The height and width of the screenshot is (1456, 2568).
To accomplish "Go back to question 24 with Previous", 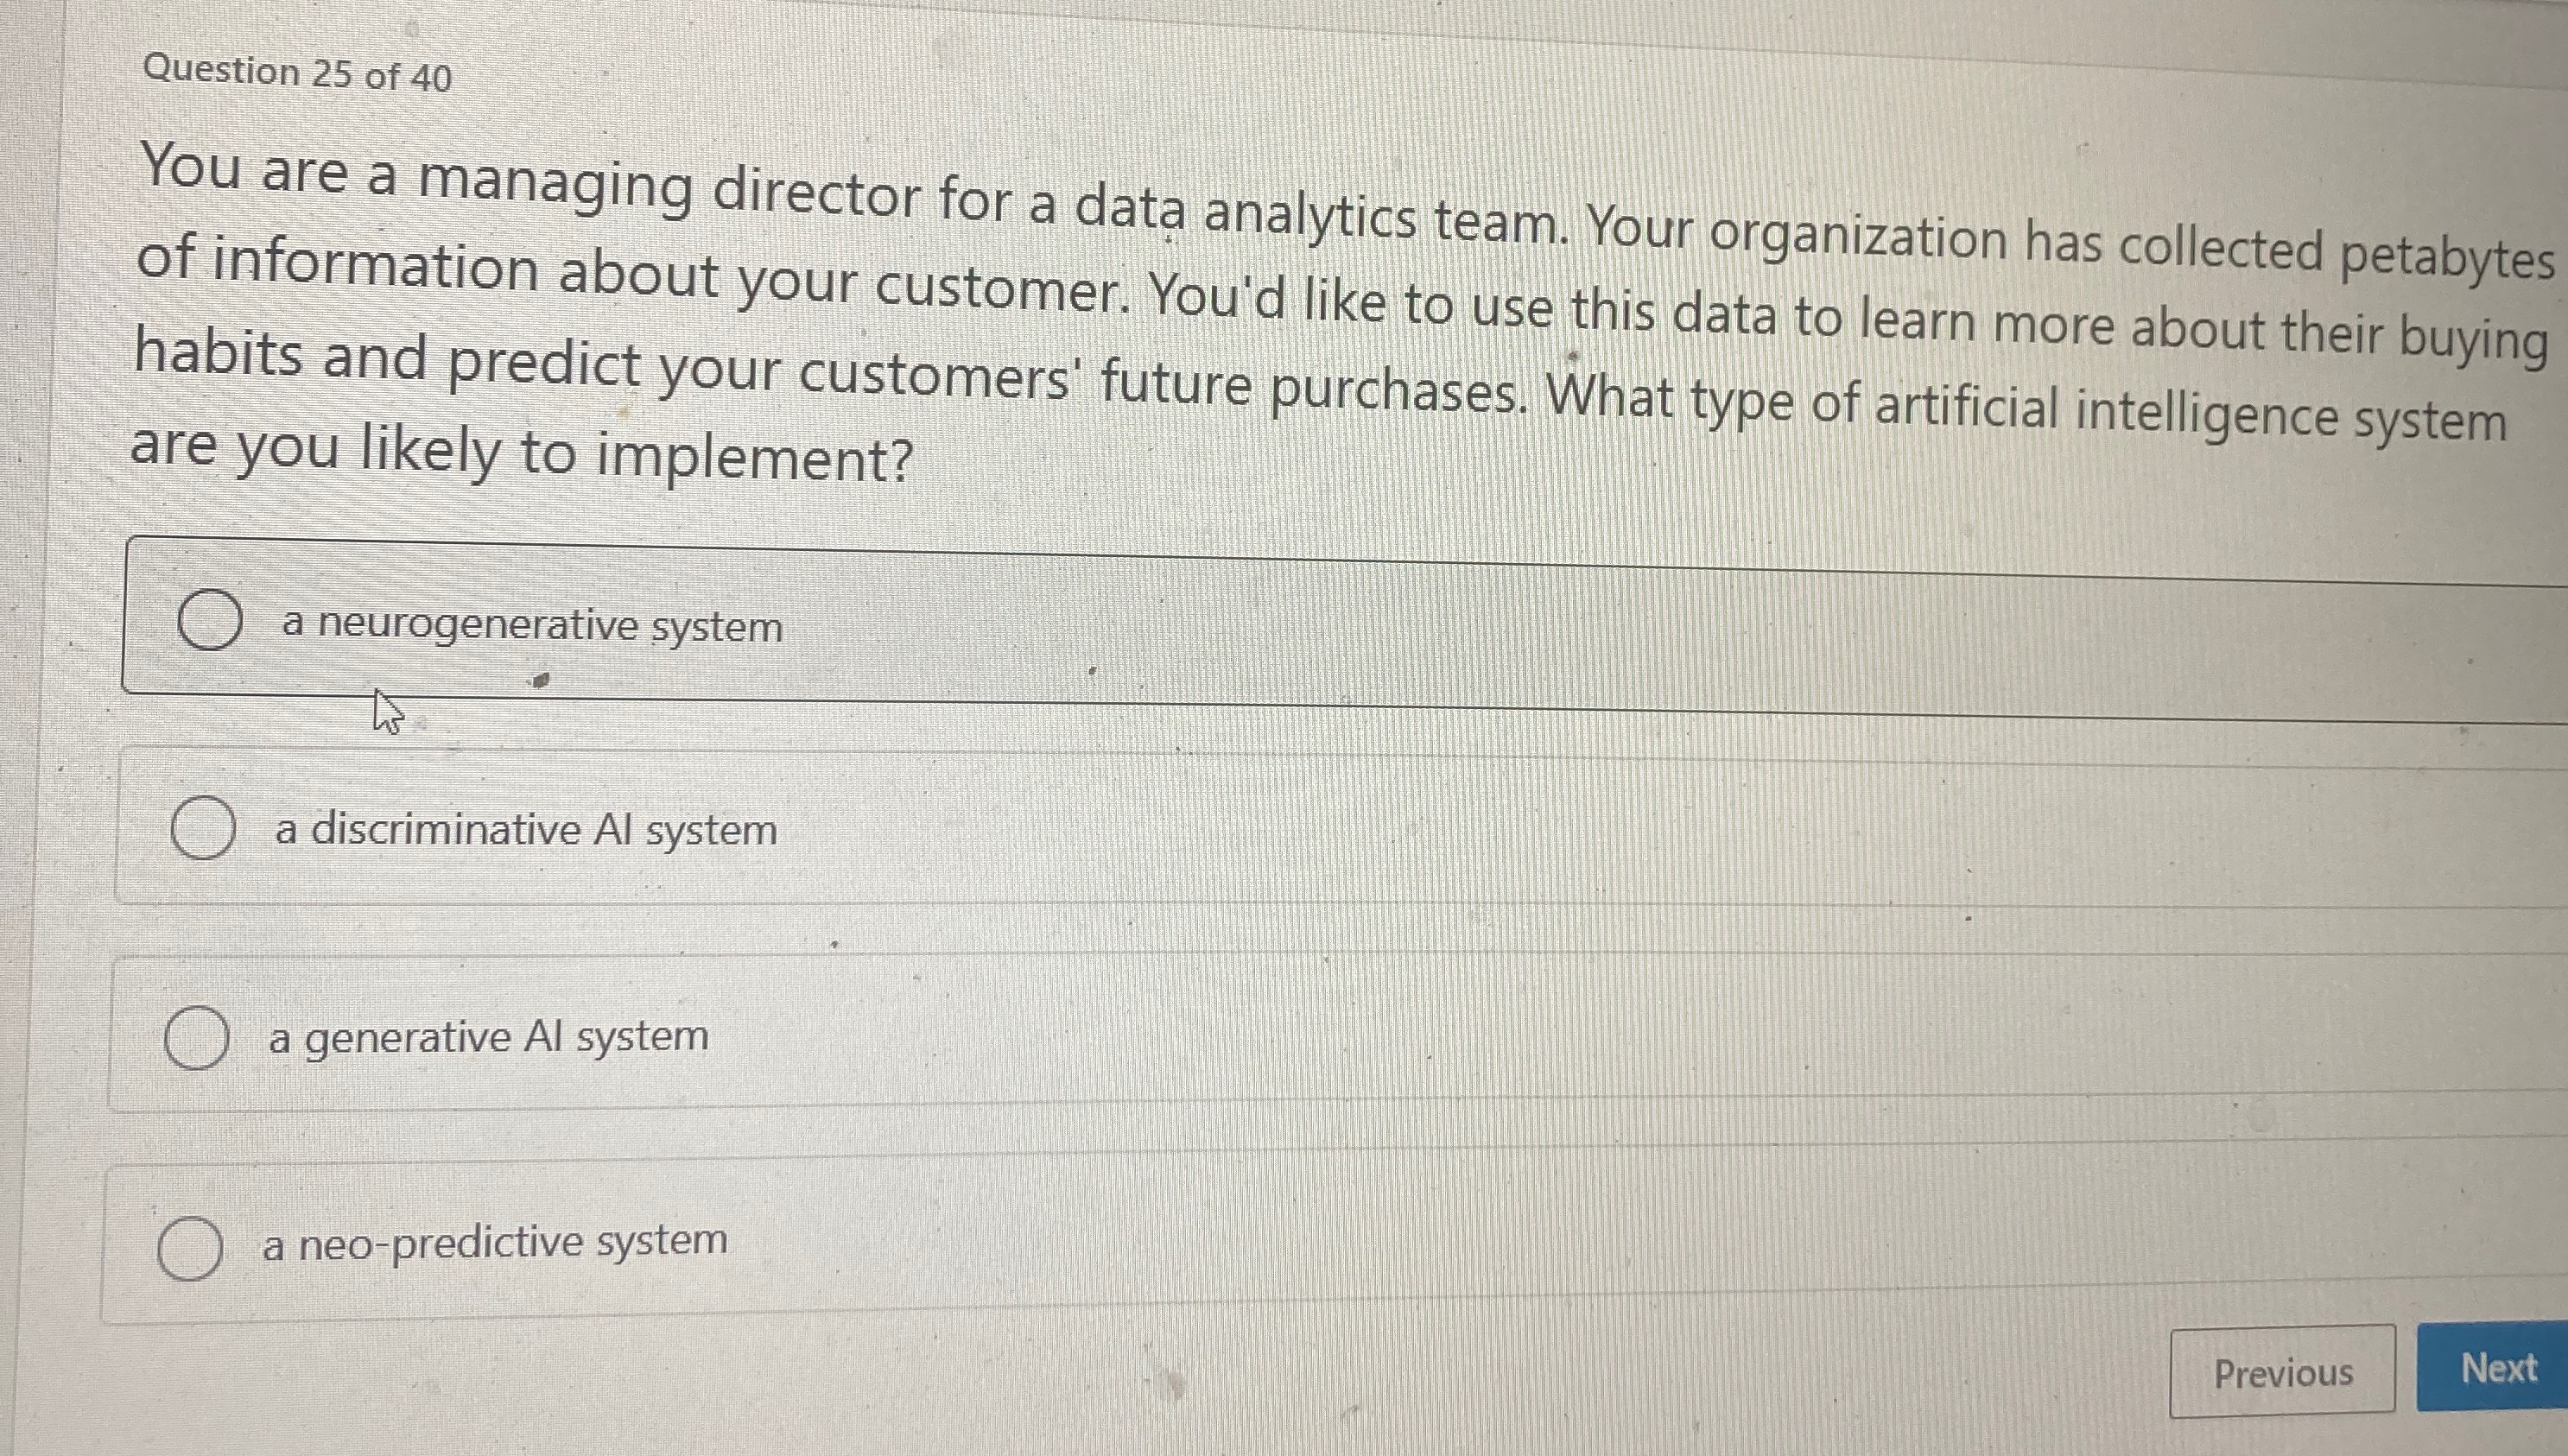I will [2285, 1375].
